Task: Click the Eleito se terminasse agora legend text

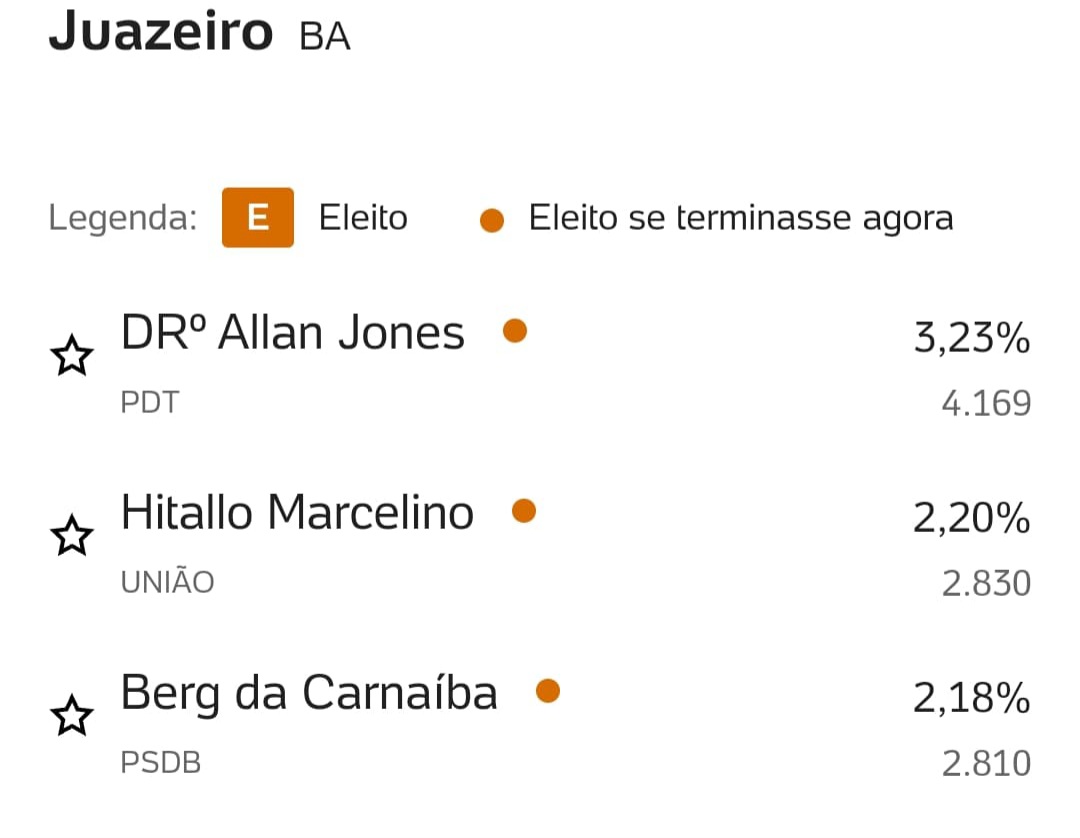Action: point(741,218)
